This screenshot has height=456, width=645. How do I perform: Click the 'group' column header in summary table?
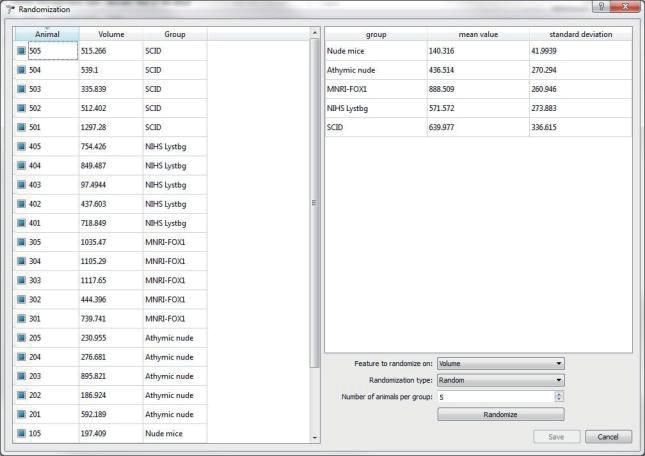pos(376,35)
